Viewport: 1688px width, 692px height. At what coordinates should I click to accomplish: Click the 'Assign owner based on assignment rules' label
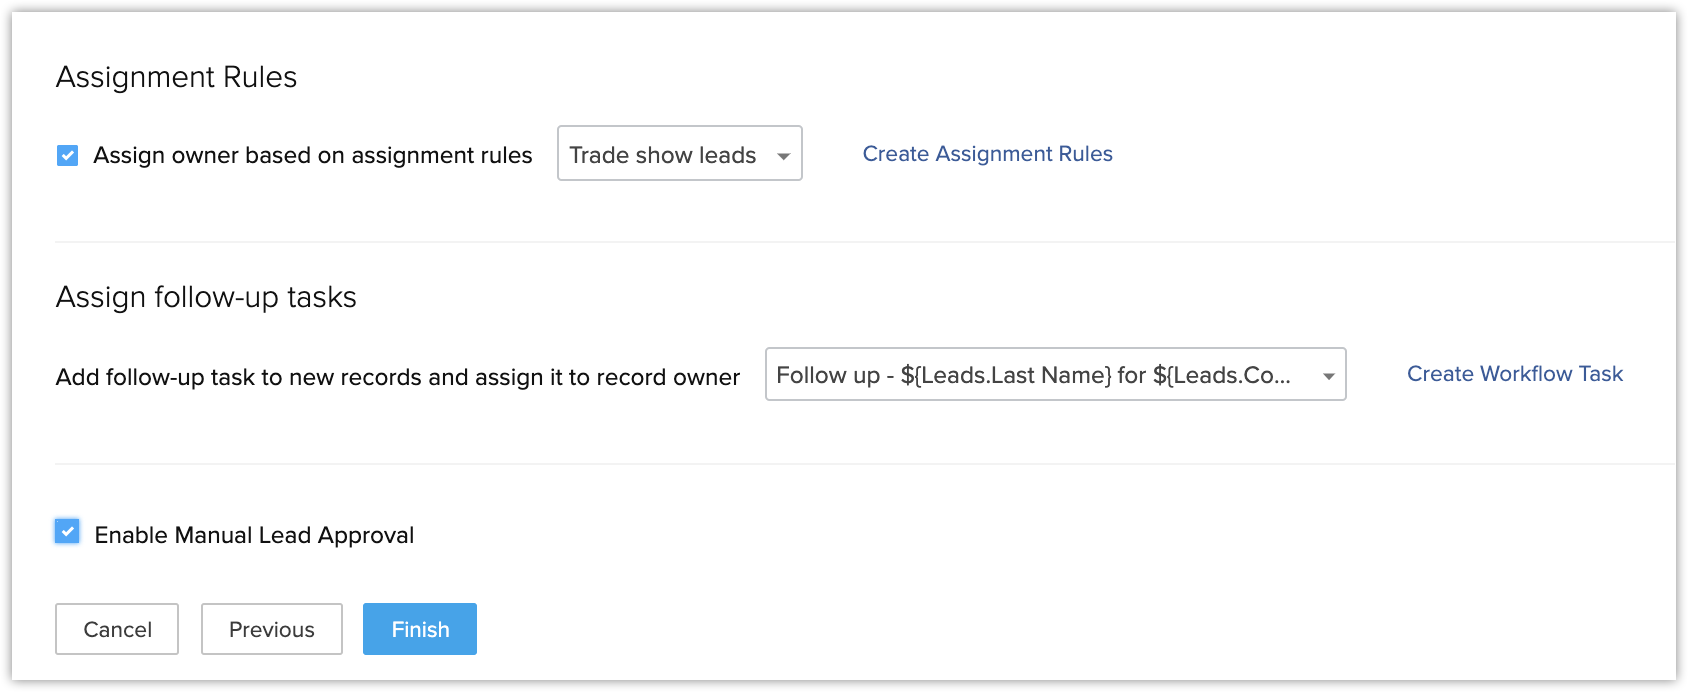click(312, 155)
